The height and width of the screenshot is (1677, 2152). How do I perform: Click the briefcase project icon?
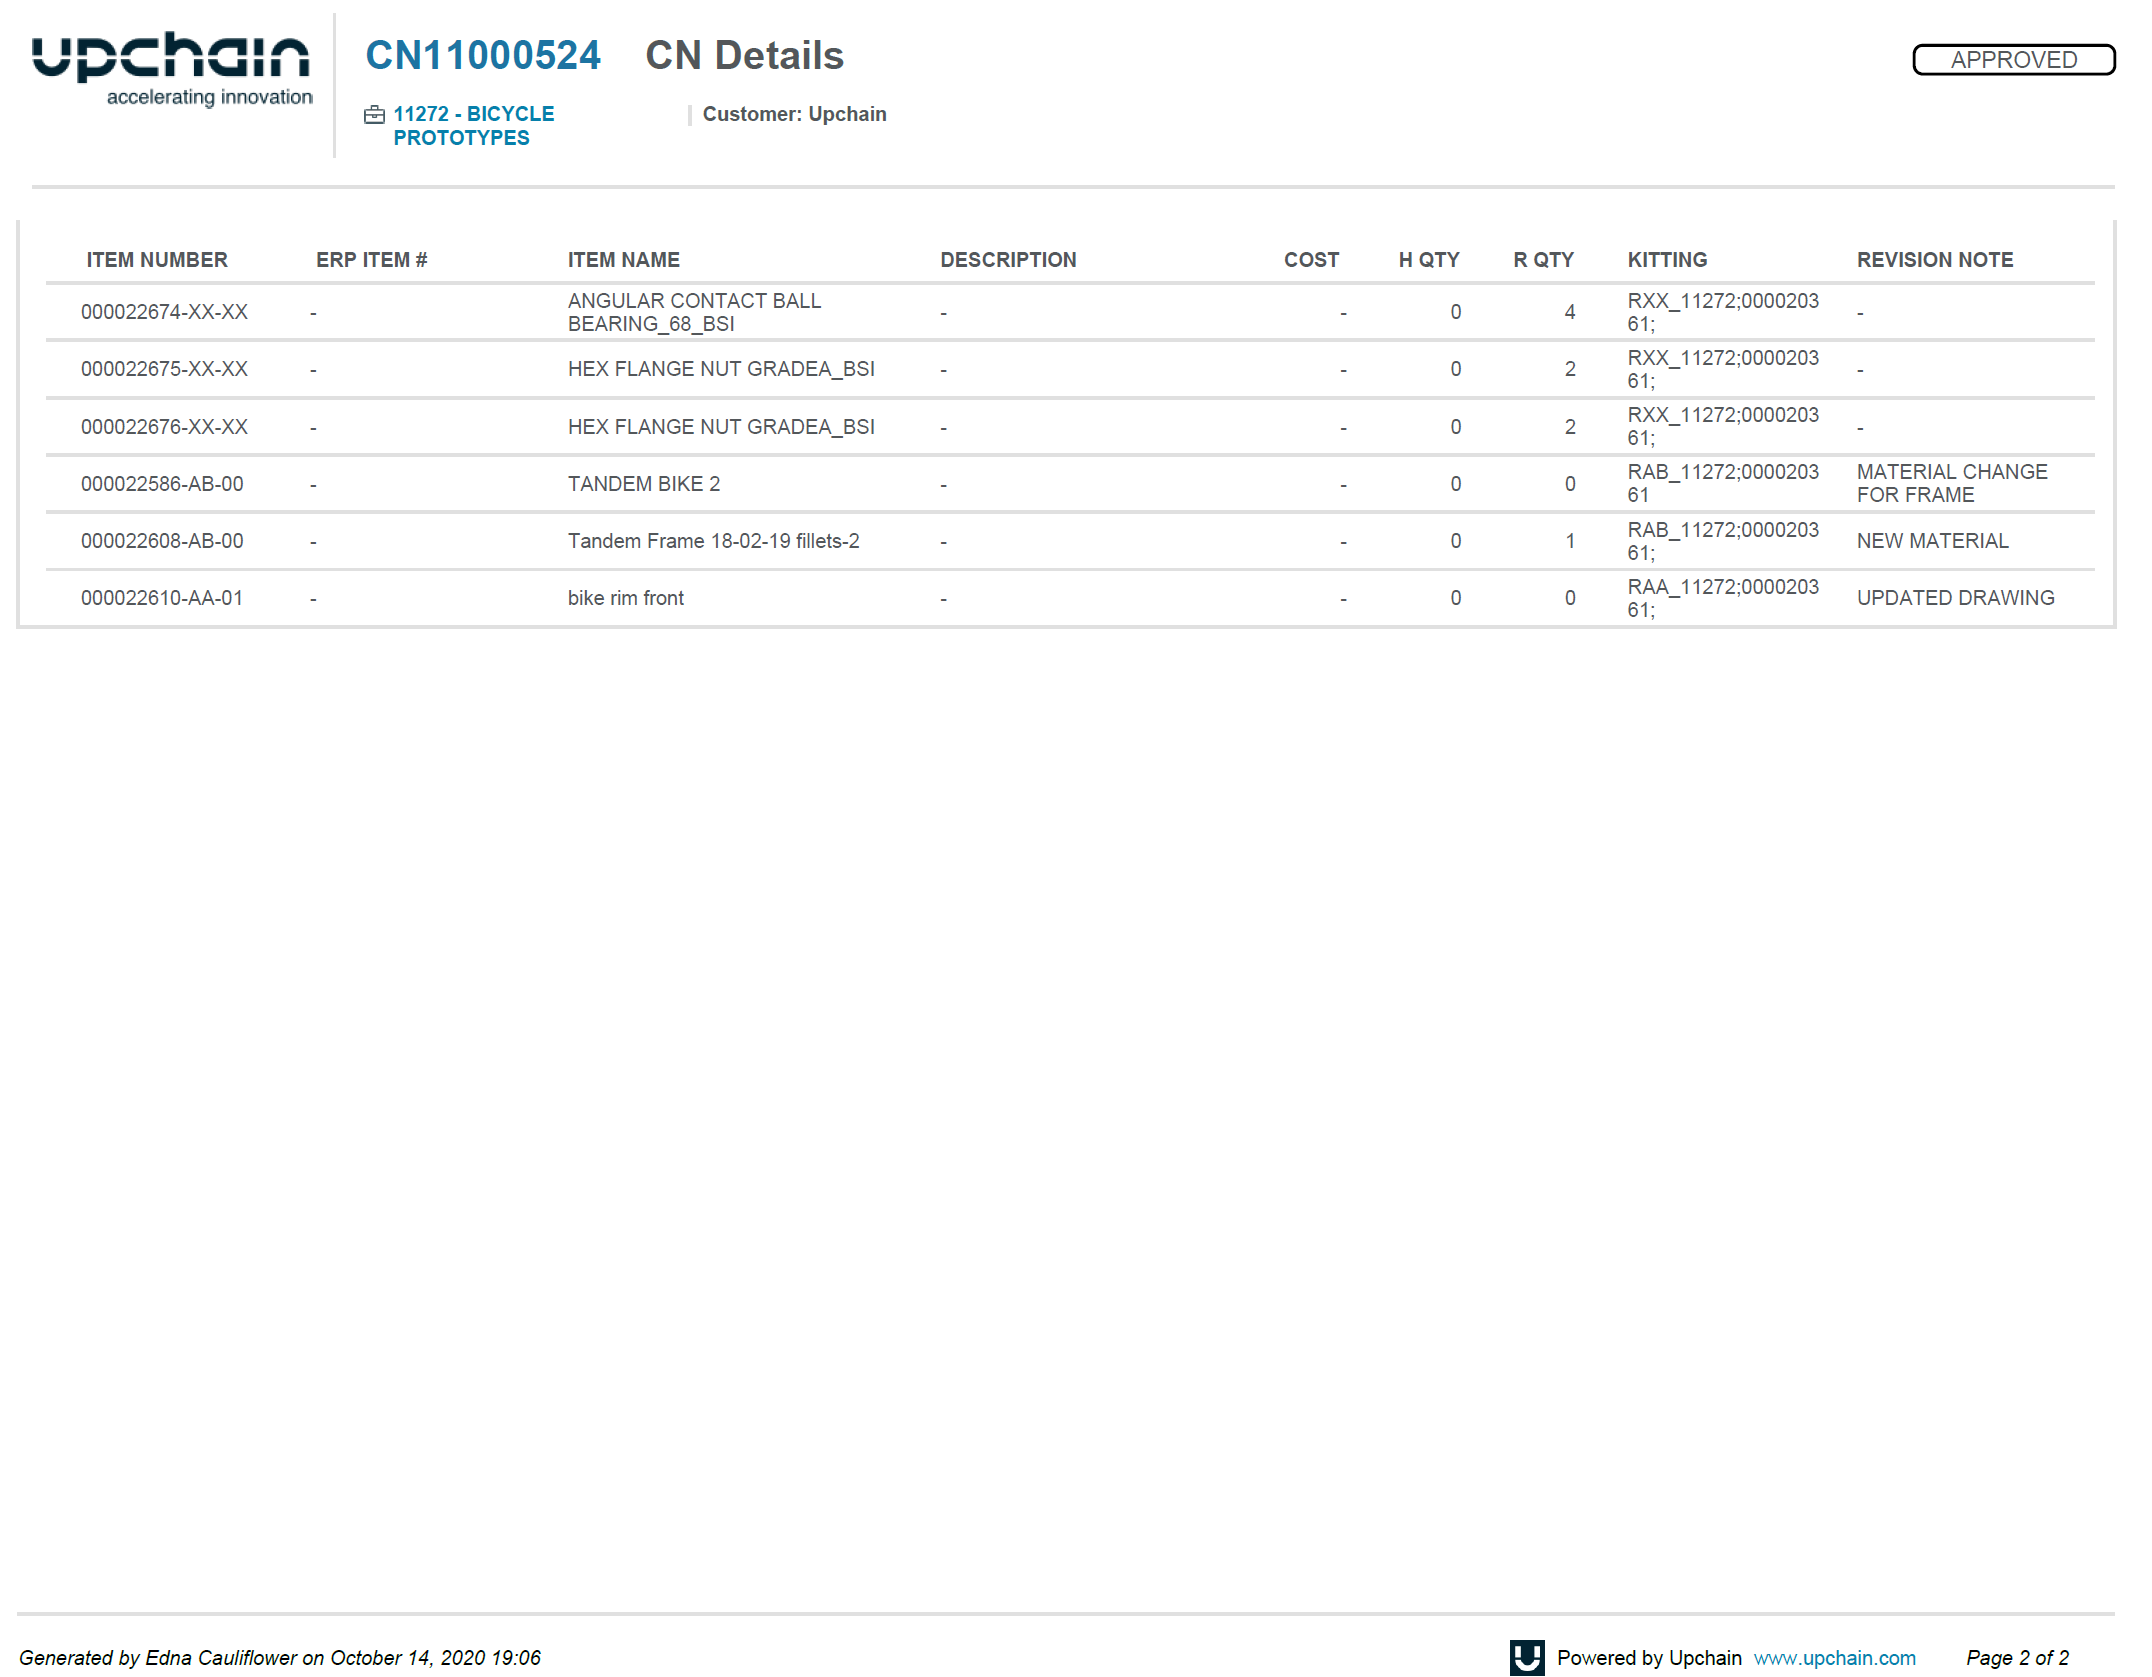click(374, 115)
